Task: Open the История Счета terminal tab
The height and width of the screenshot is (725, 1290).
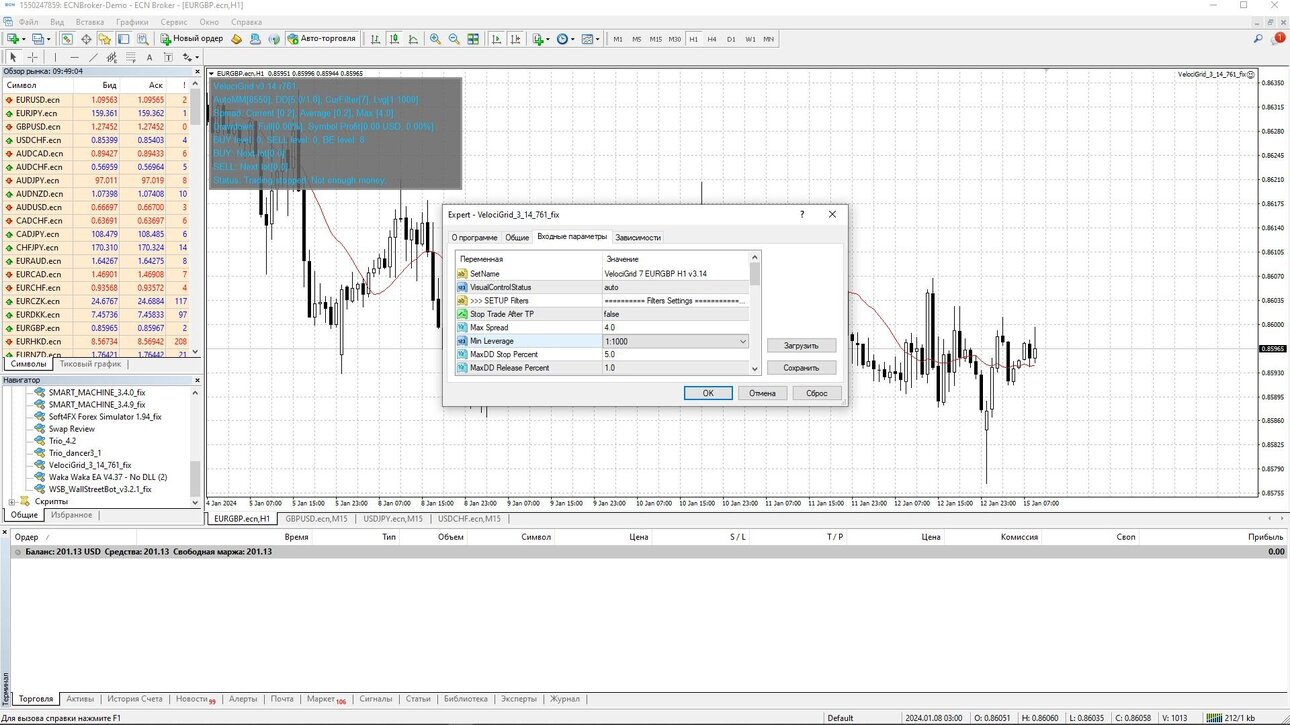Action: [x=135, y=699]
